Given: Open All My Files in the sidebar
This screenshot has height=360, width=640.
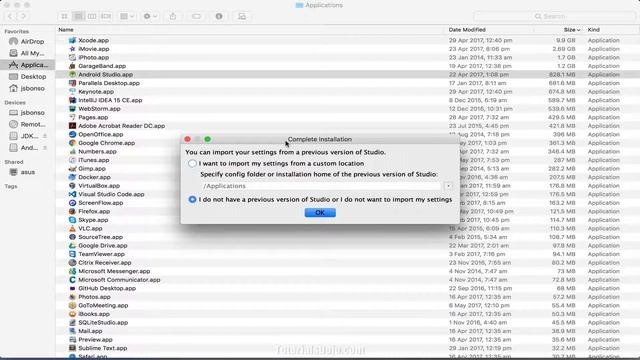Looking at the screenshot, I should pyautogui.click(x=27, y=53).
